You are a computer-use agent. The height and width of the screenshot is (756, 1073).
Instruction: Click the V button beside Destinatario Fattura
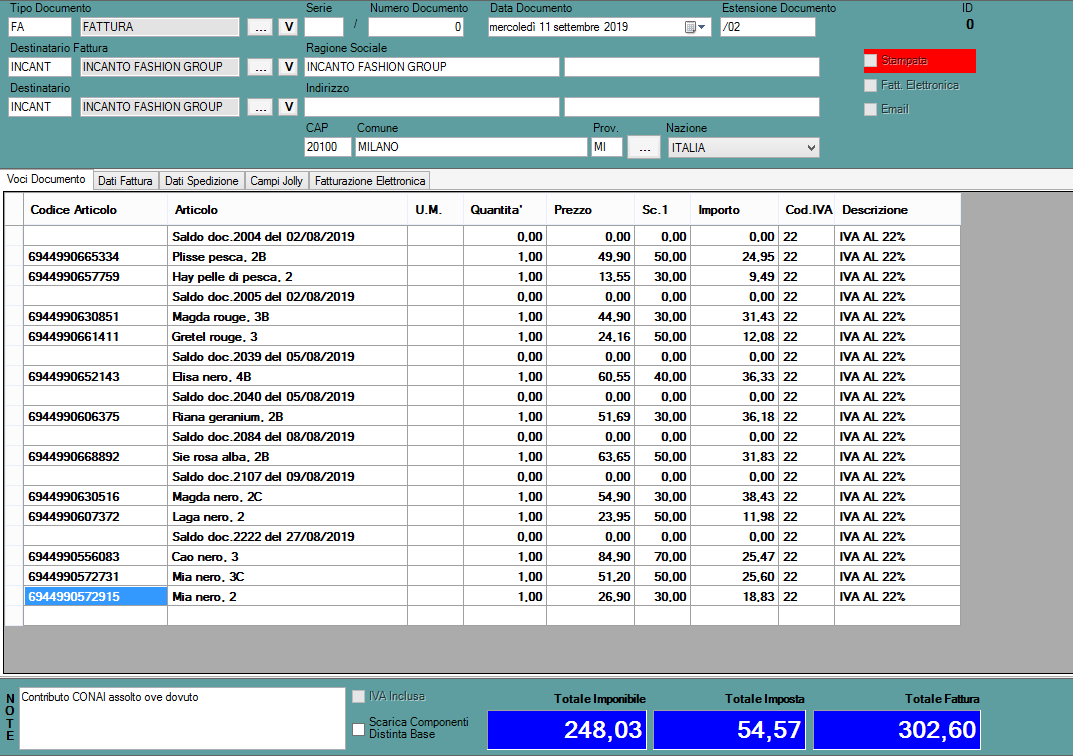tap(288, 67)
